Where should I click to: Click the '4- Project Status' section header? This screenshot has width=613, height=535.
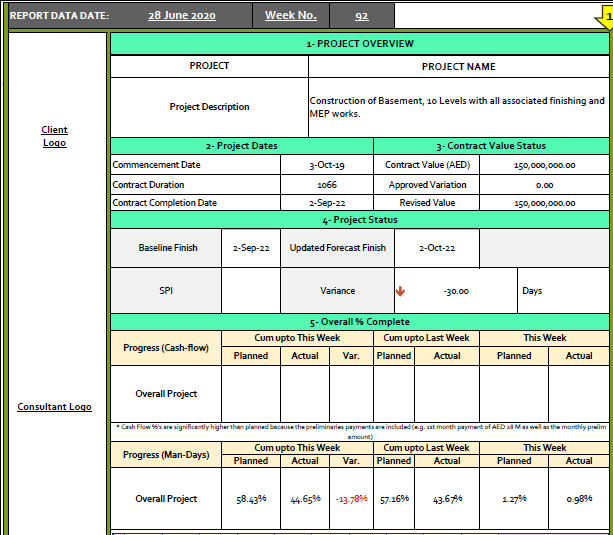[x=360, y=220]
